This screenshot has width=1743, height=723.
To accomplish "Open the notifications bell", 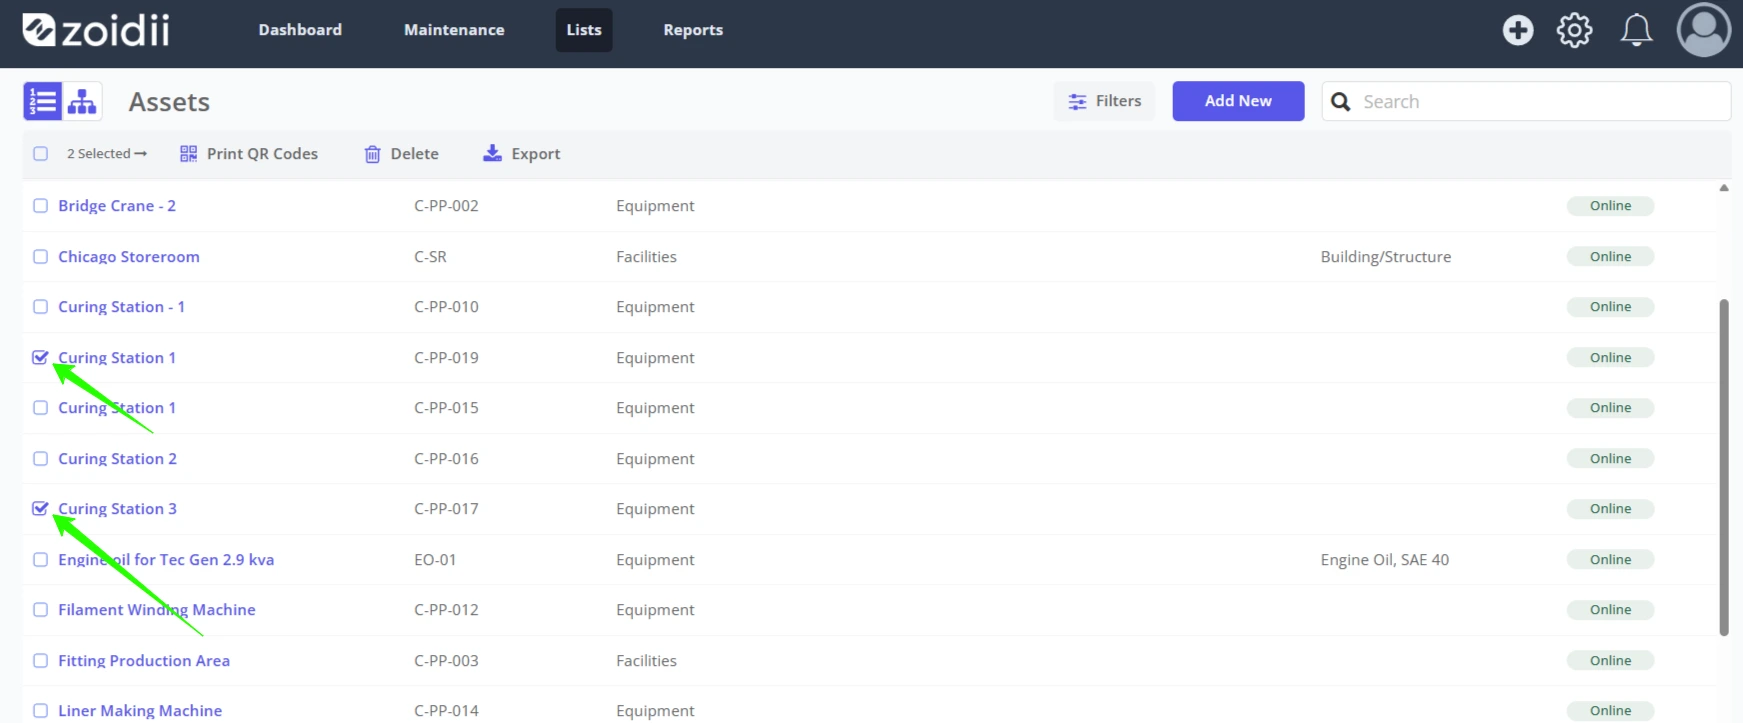I will pos(1636,30).
